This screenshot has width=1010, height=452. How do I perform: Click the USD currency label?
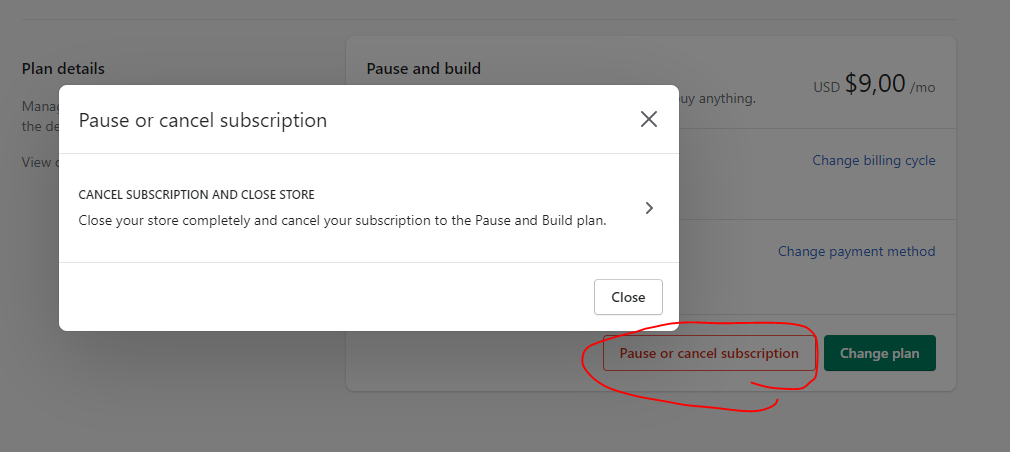click(x=826, y=87)
